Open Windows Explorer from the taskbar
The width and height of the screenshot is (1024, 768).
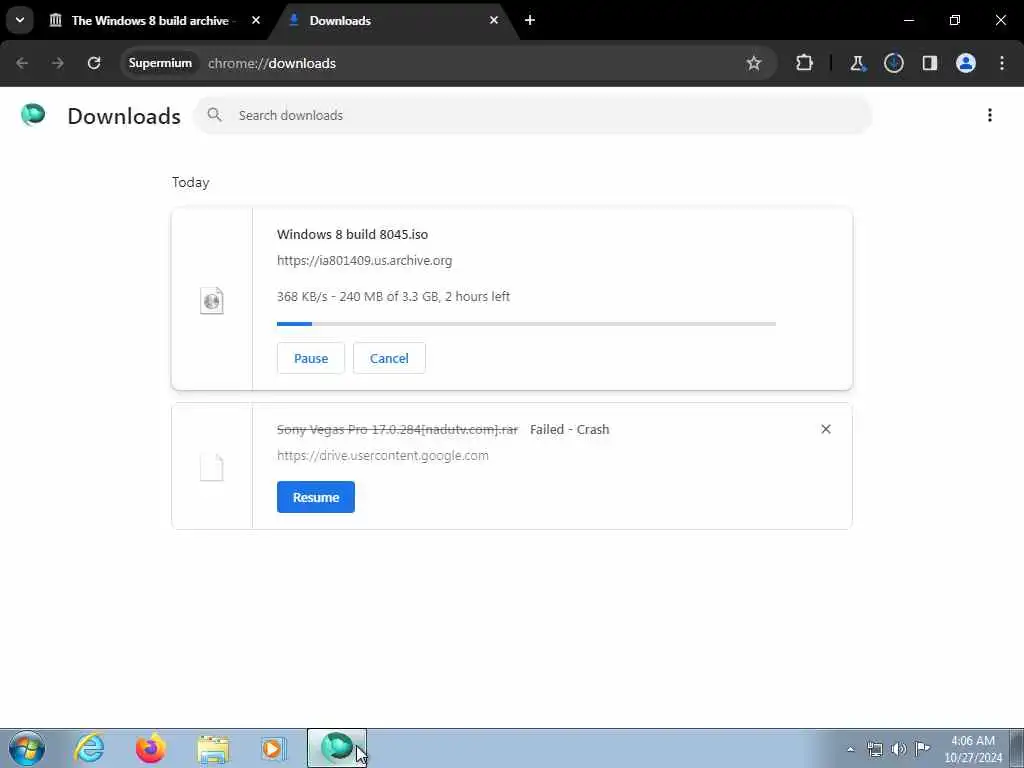213,748
